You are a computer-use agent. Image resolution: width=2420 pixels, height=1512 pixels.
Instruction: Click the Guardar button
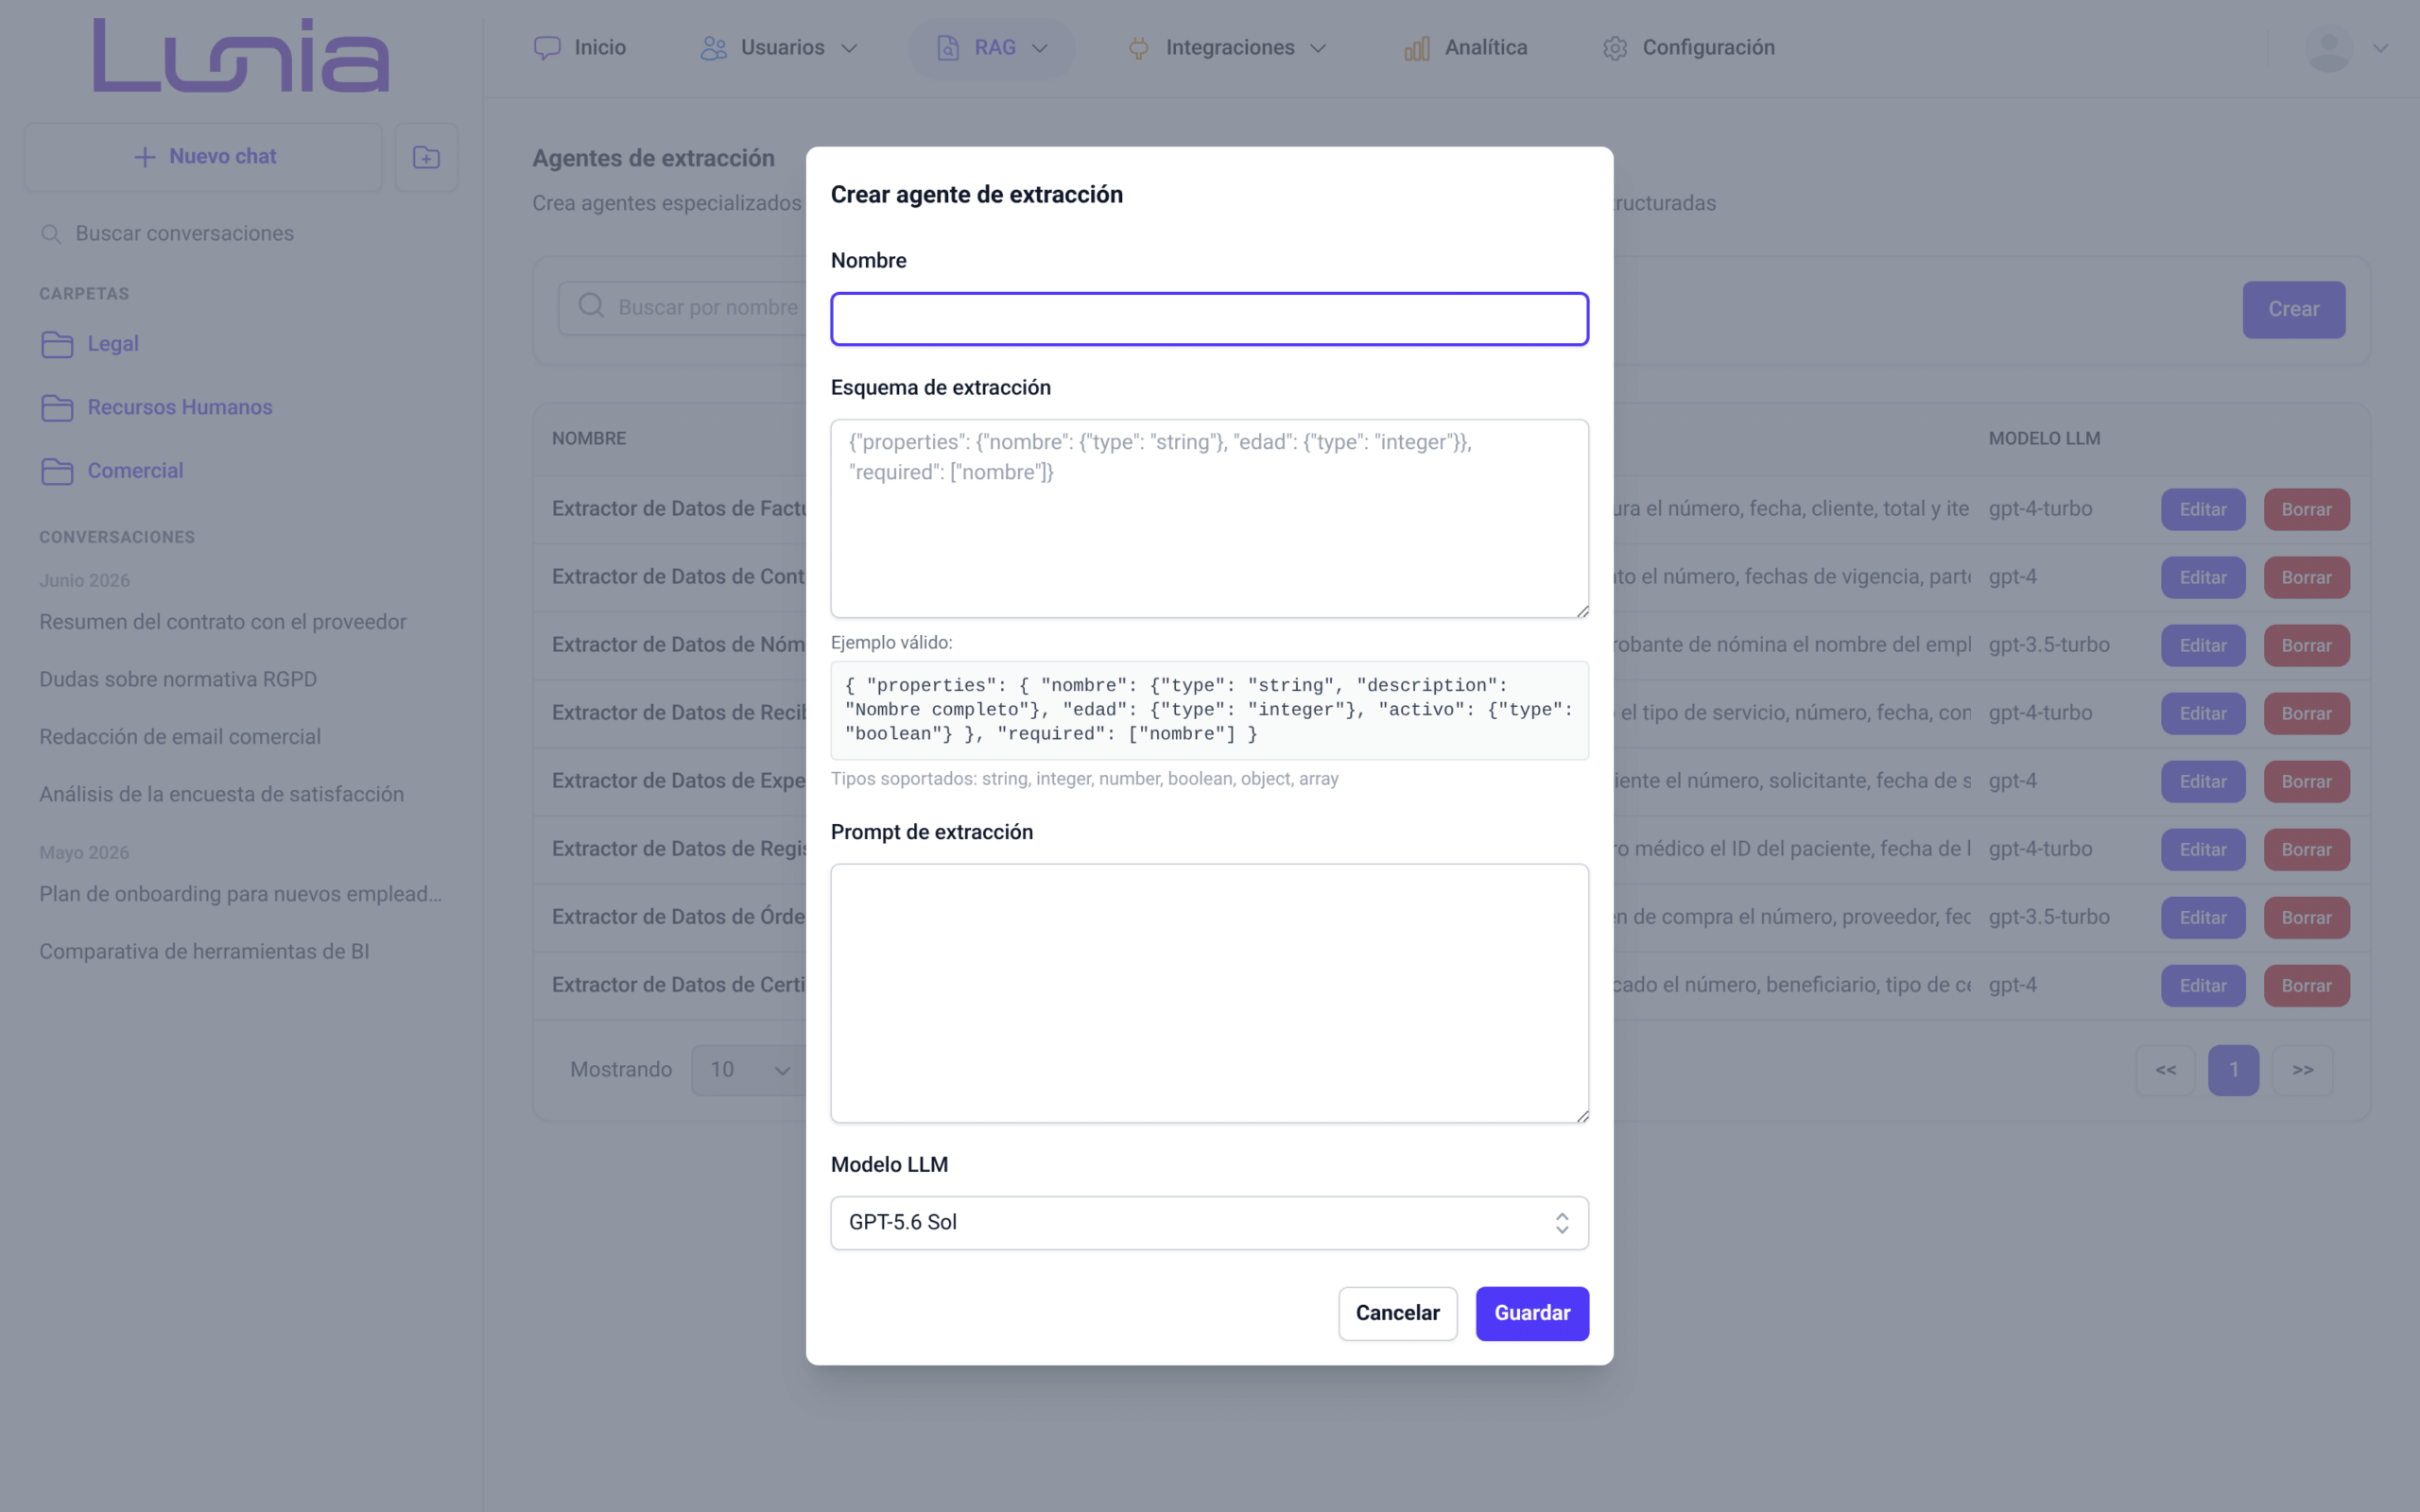(x=1532, y=1313)
